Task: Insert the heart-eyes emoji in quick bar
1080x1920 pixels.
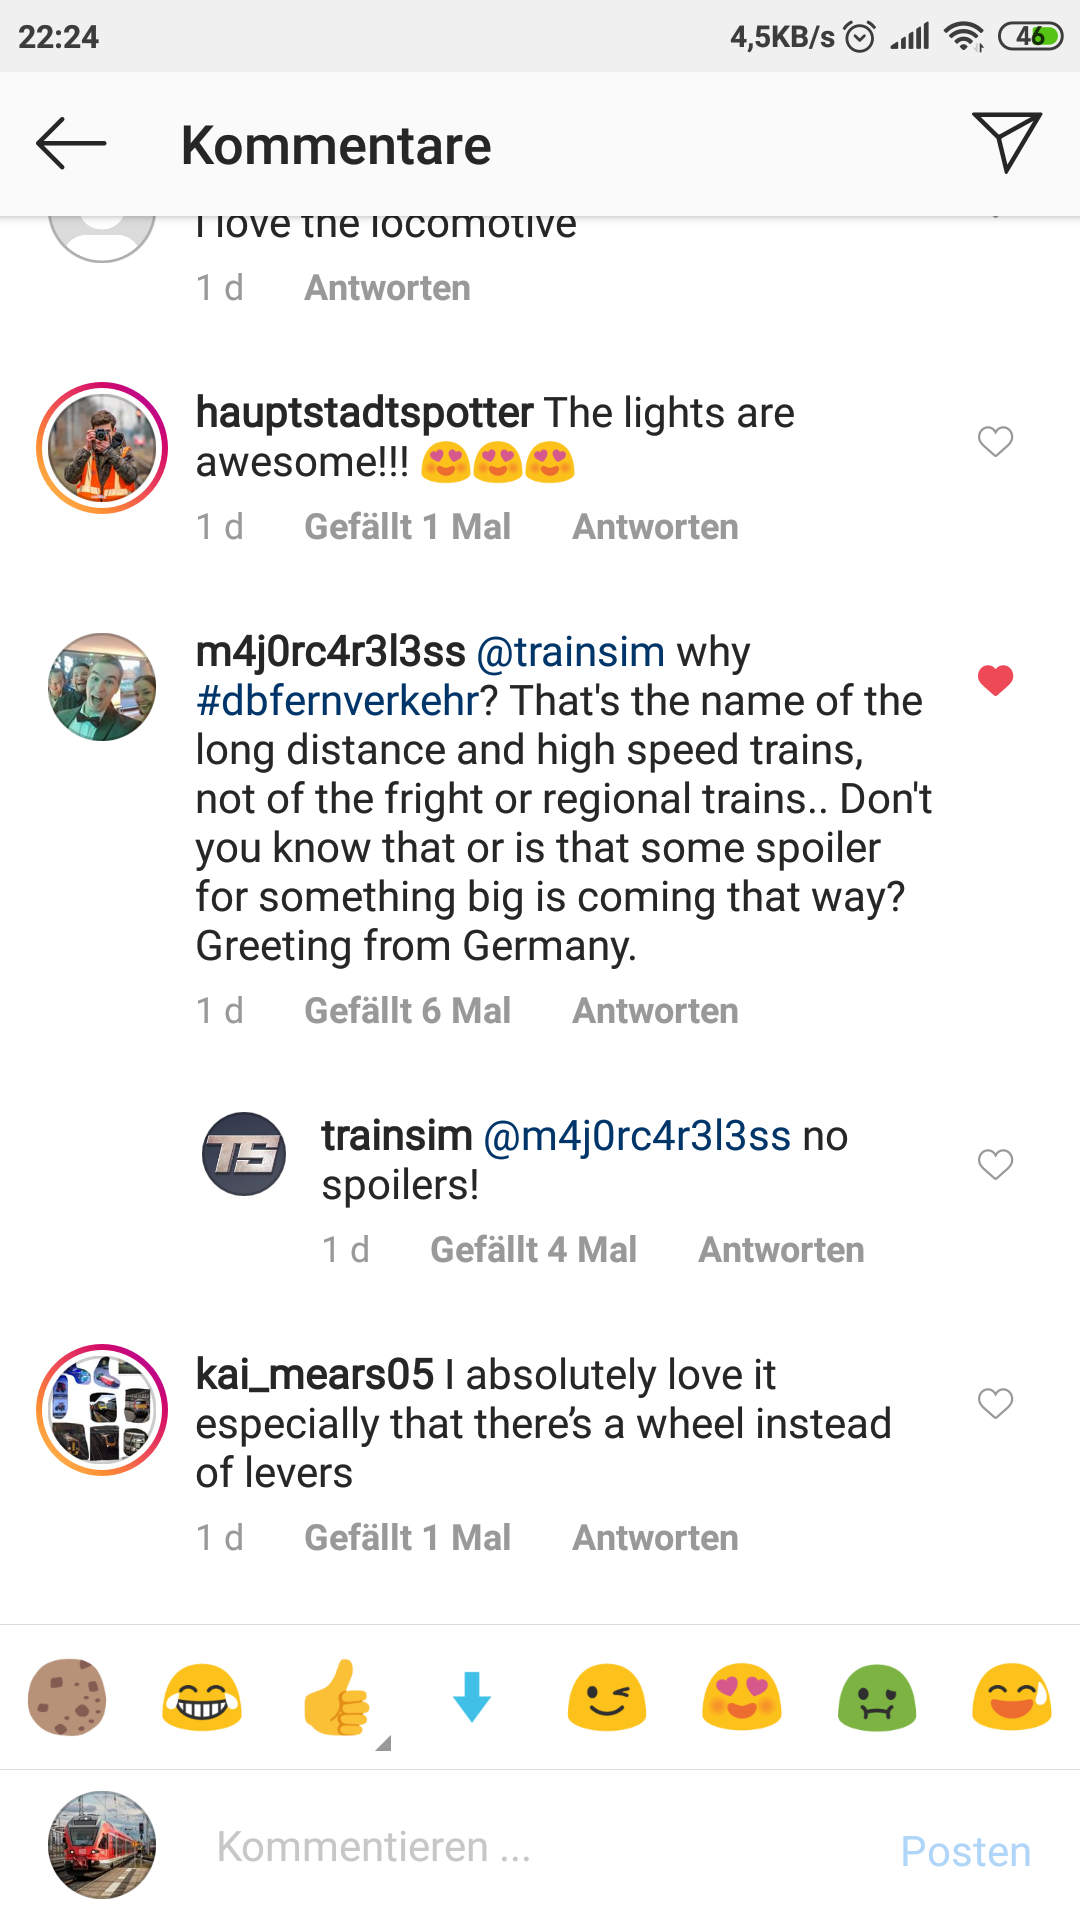Action: coord(742,1697)
